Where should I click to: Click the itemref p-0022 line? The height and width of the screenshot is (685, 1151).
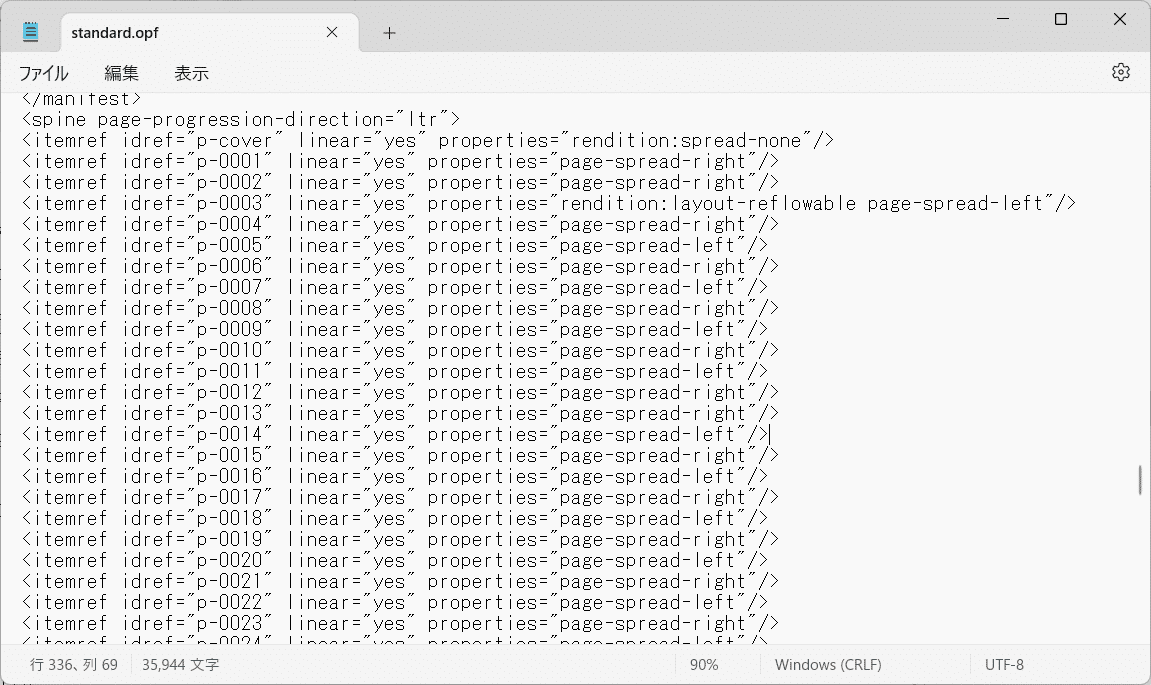pos(395,603)
